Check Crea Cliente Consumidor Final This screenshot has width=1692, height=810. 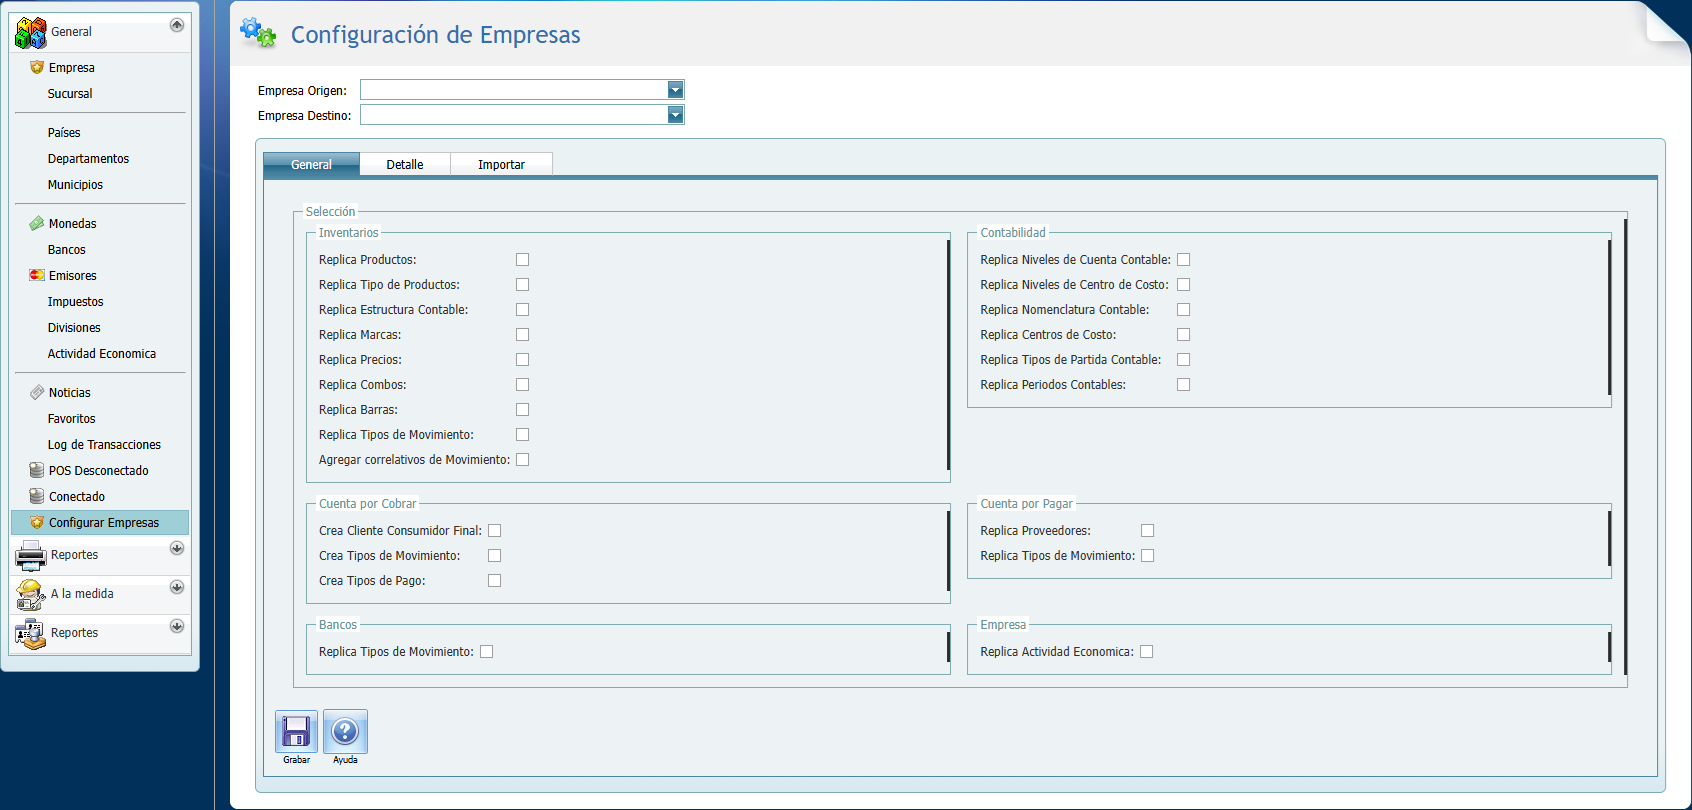click(x=494, y=530)
